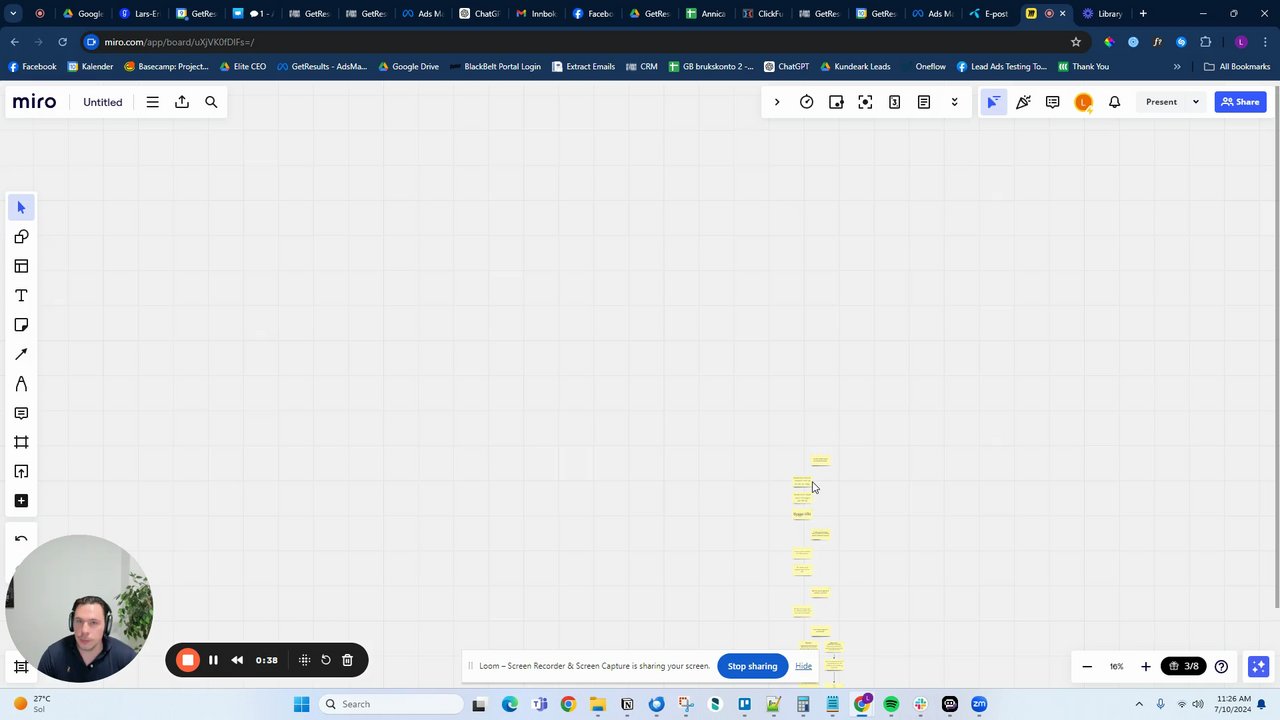Click the Share button
1280x720 pixels.
1240,102
